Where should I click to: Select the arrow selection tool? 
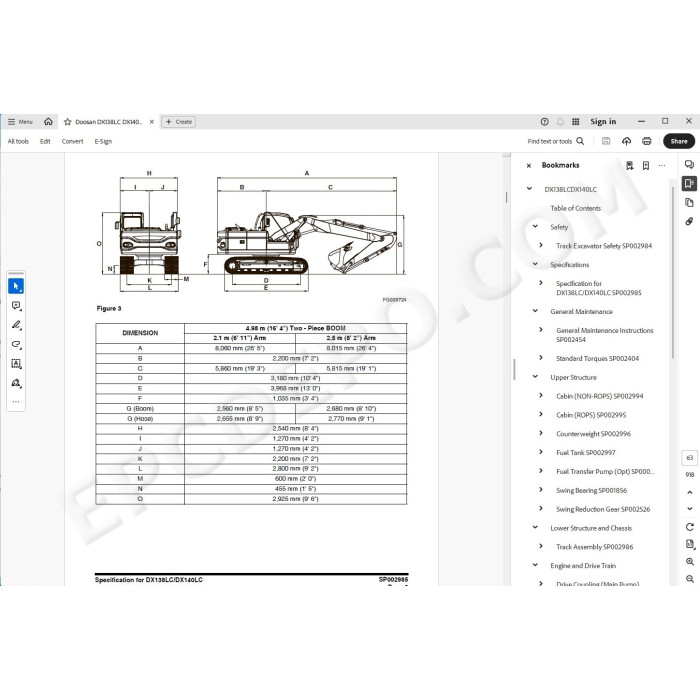click(16, 286)
